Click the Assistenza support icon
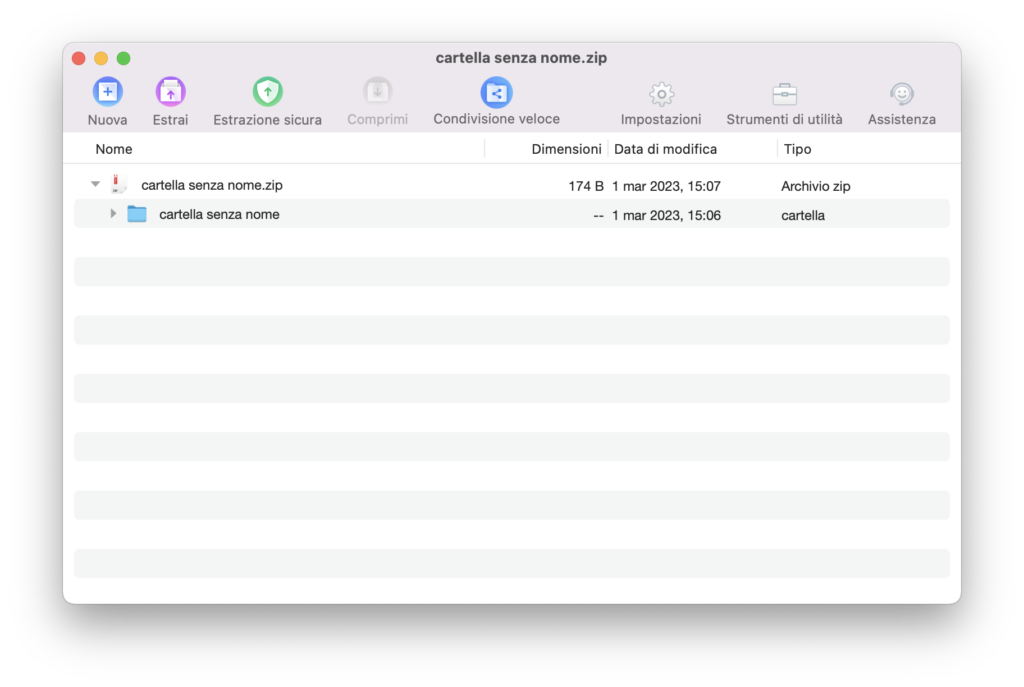The height and width of the screenshot is (687, 1024). click(x=901, y=94)
